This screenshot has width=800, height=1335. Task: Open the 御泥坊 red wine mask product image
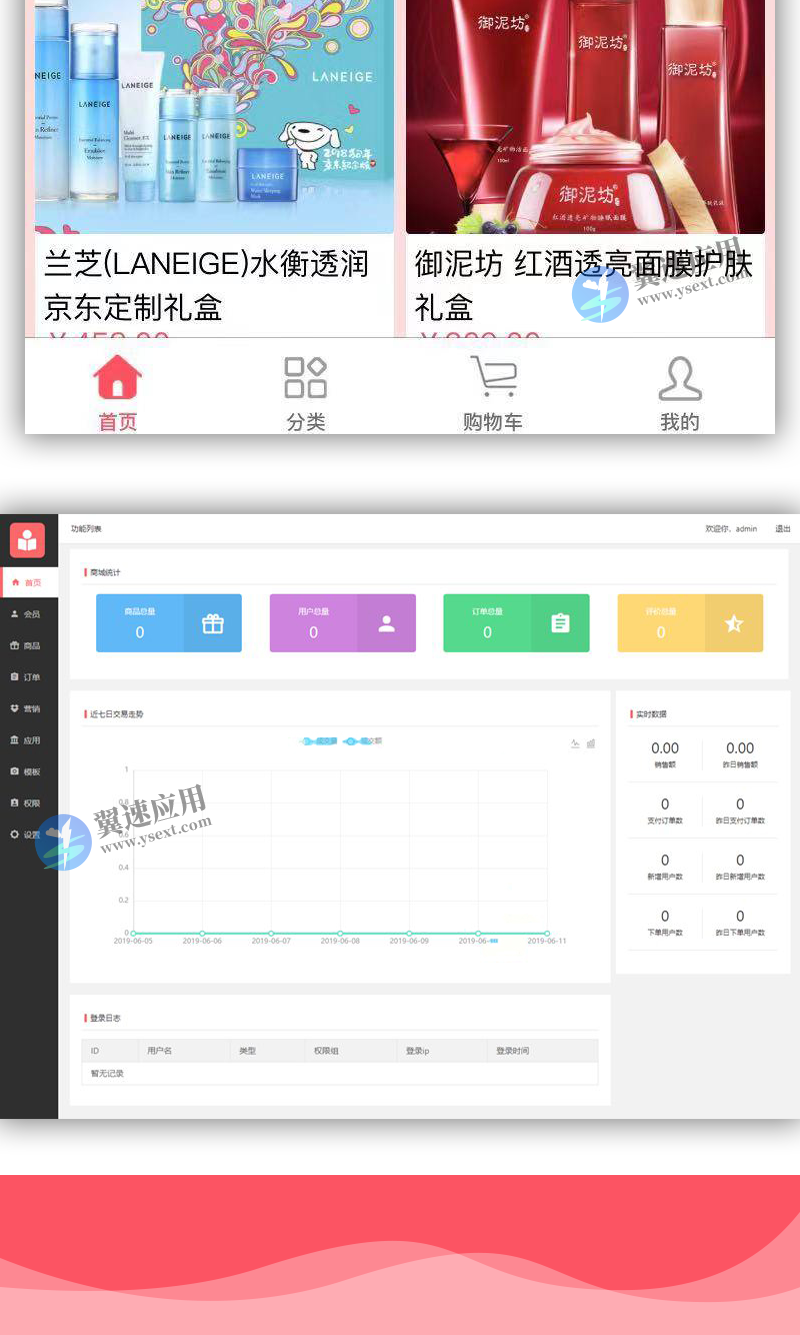(x=585, y=116)
